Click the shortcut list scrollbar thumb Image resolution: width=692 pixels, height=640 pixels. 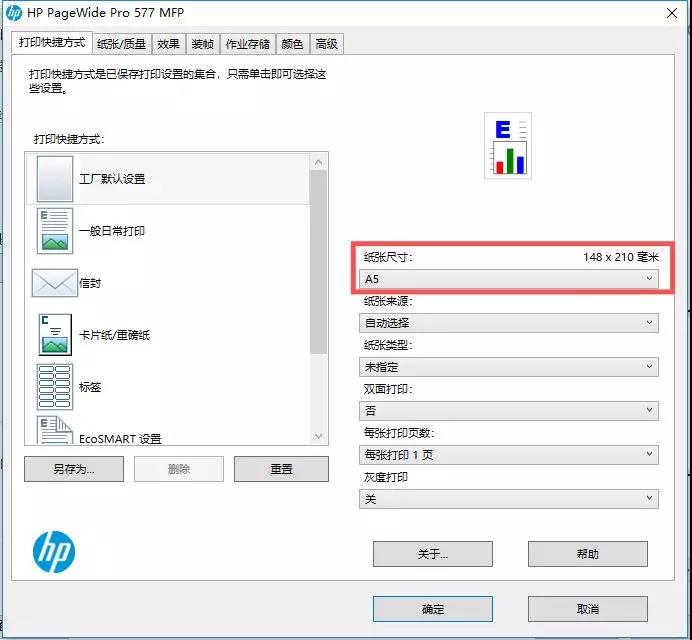[319, 262]
